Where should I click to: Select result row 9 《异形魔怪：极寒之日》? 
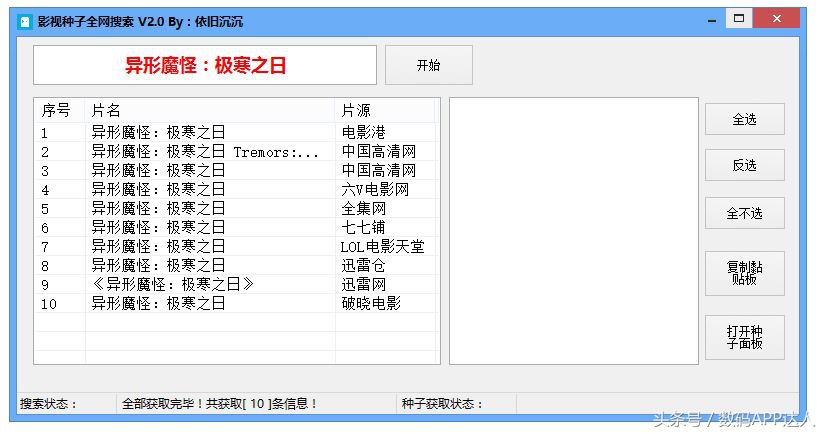pos(236,284)
